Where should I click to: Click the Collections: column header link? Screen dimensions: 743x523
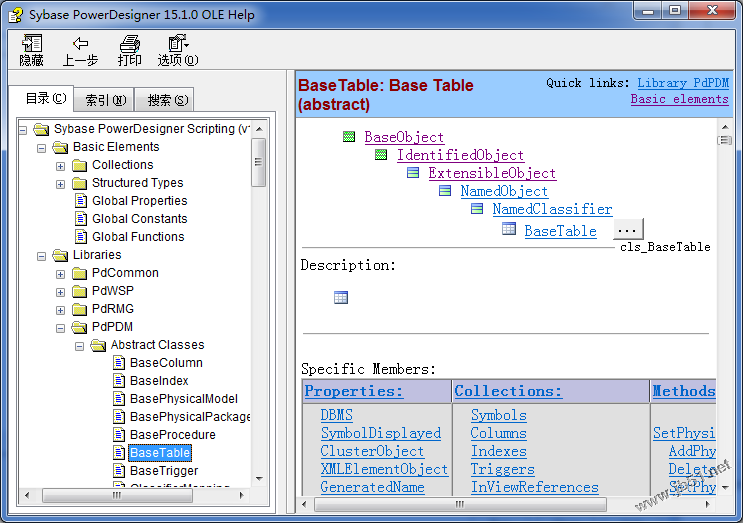pyautogui.click(x=508, y=391)
